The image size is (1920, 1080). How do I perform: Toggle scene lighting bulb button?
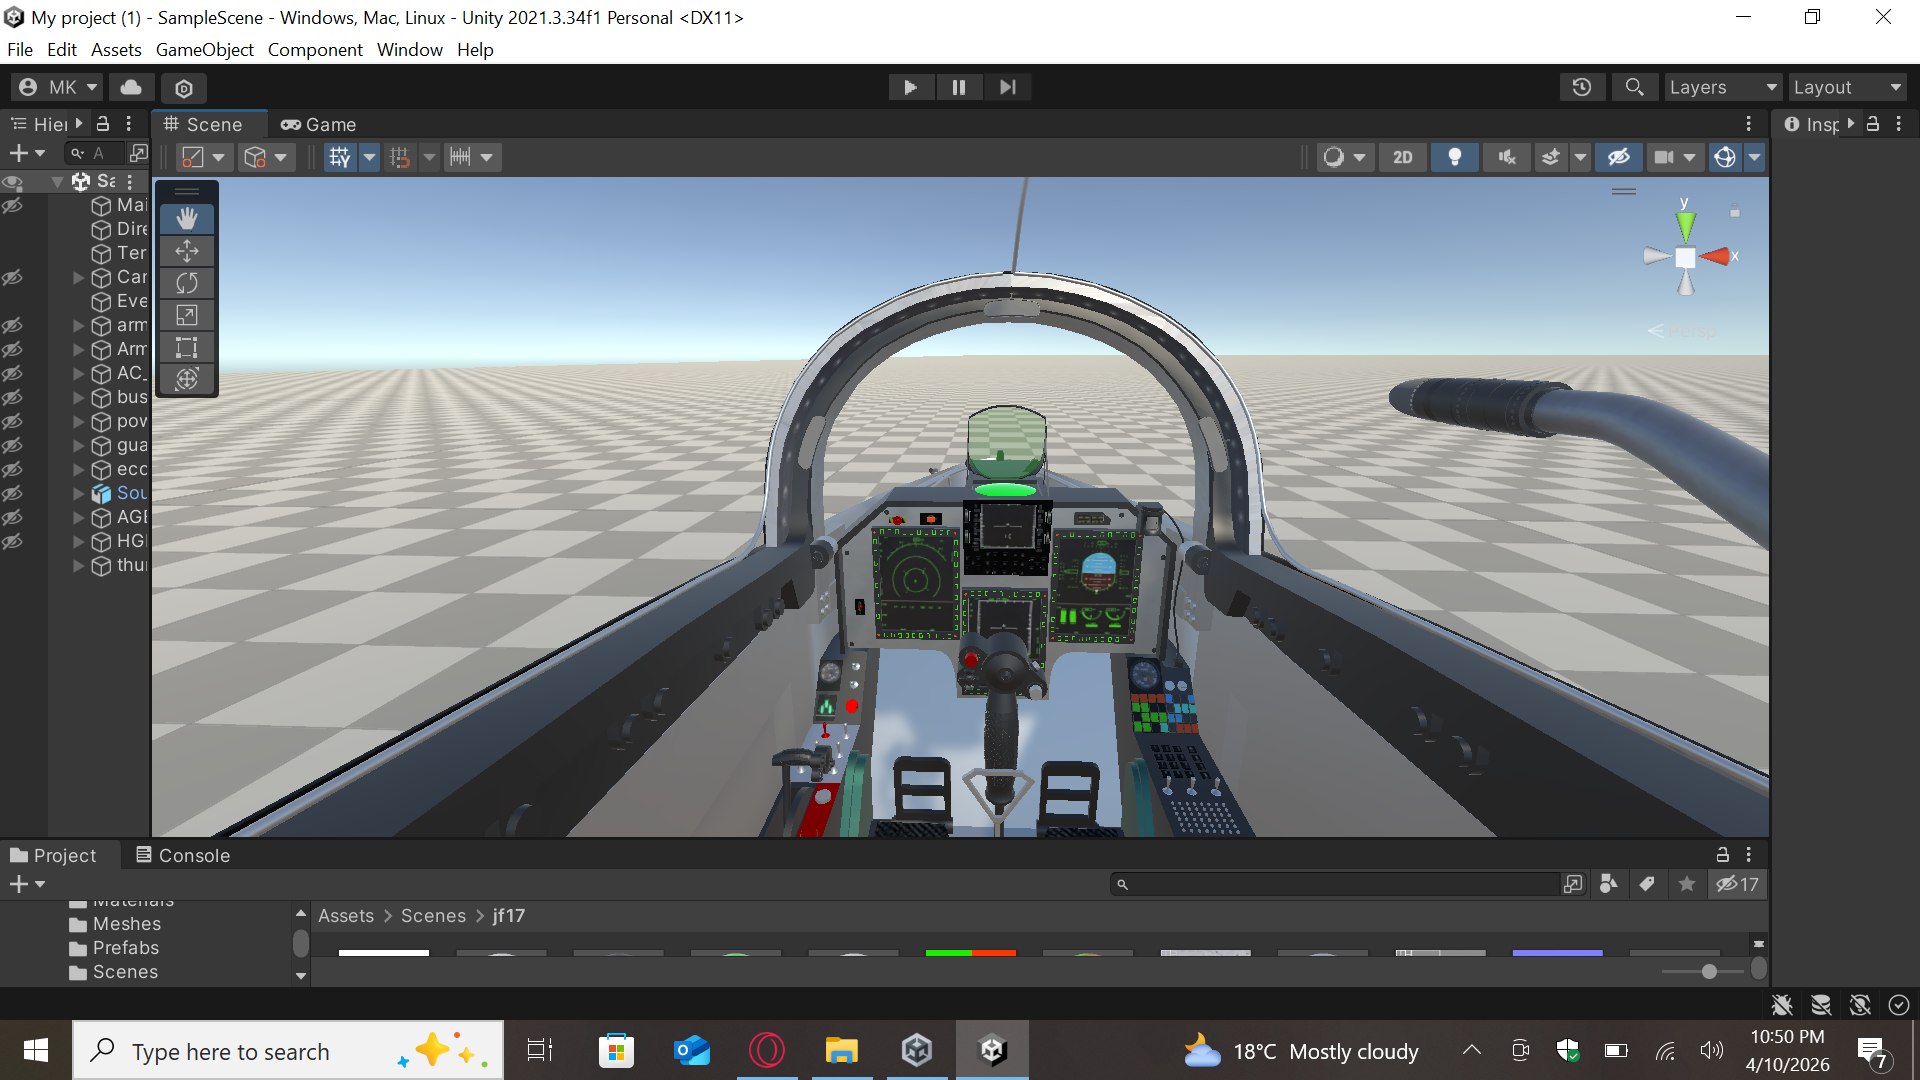point(1455,157)
